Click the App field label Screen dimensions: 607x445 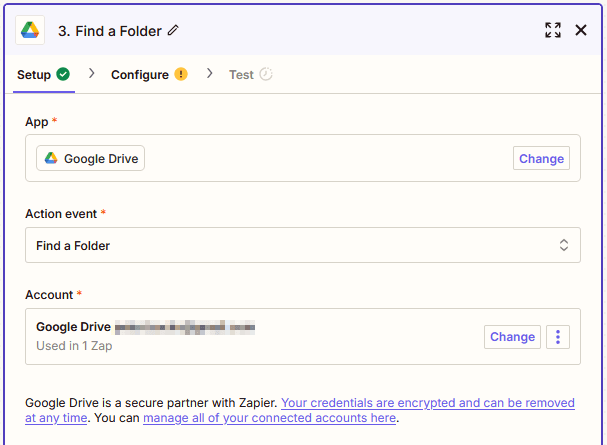37,122
